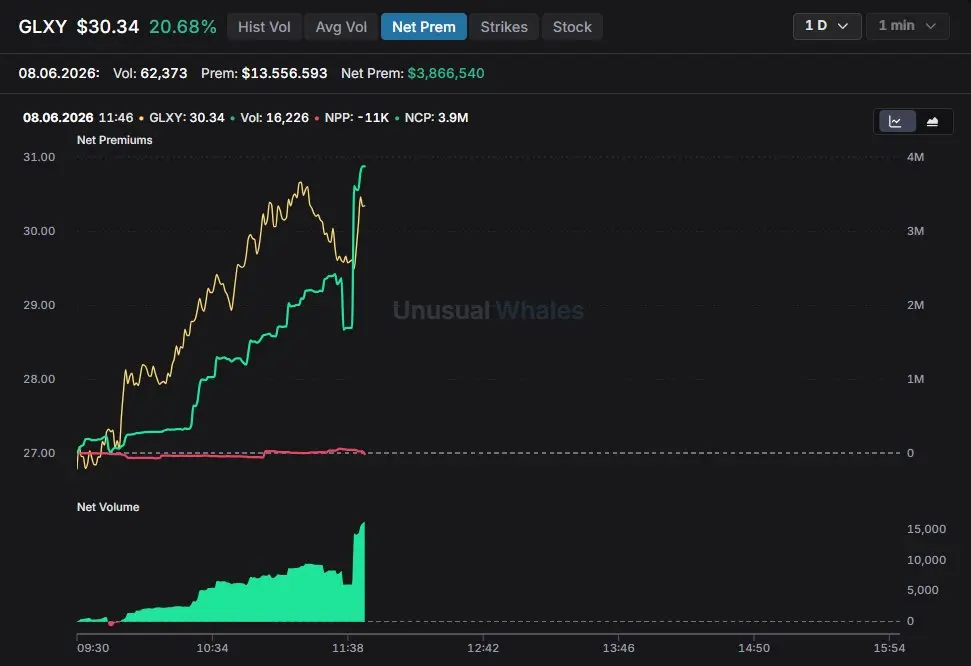971x666 pixels.
Task: Click the 29.00 price axis label
Action: (39, 305)
